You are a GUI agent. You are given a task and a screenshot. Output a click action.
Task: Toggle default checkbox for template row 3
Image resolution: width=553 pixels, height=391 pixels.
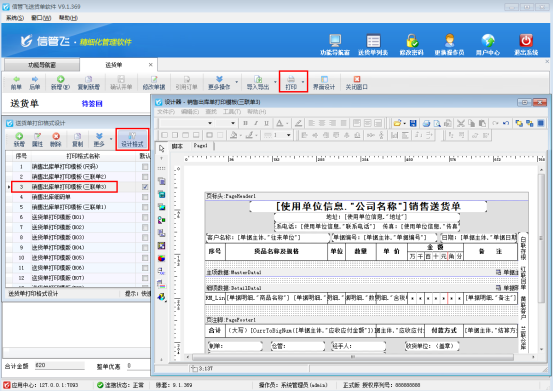tap(145, 187)
